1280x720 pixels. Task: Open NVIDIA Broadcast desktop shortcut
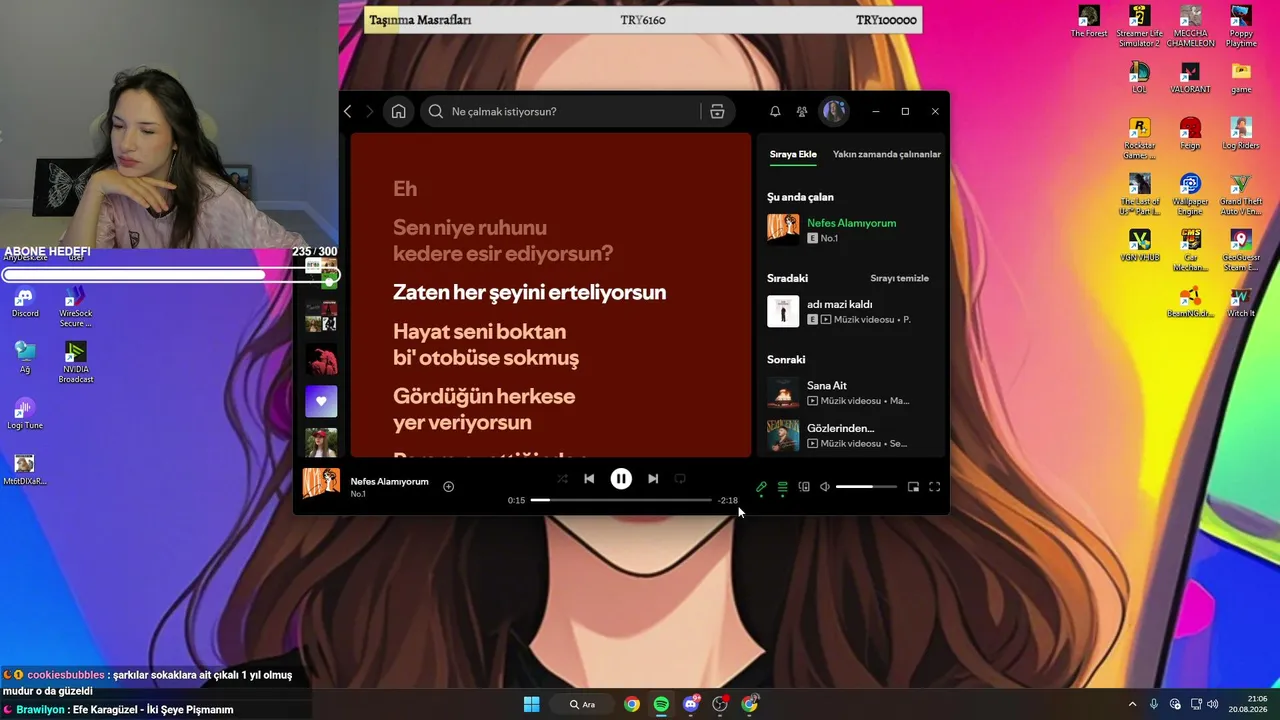(76, 362)
